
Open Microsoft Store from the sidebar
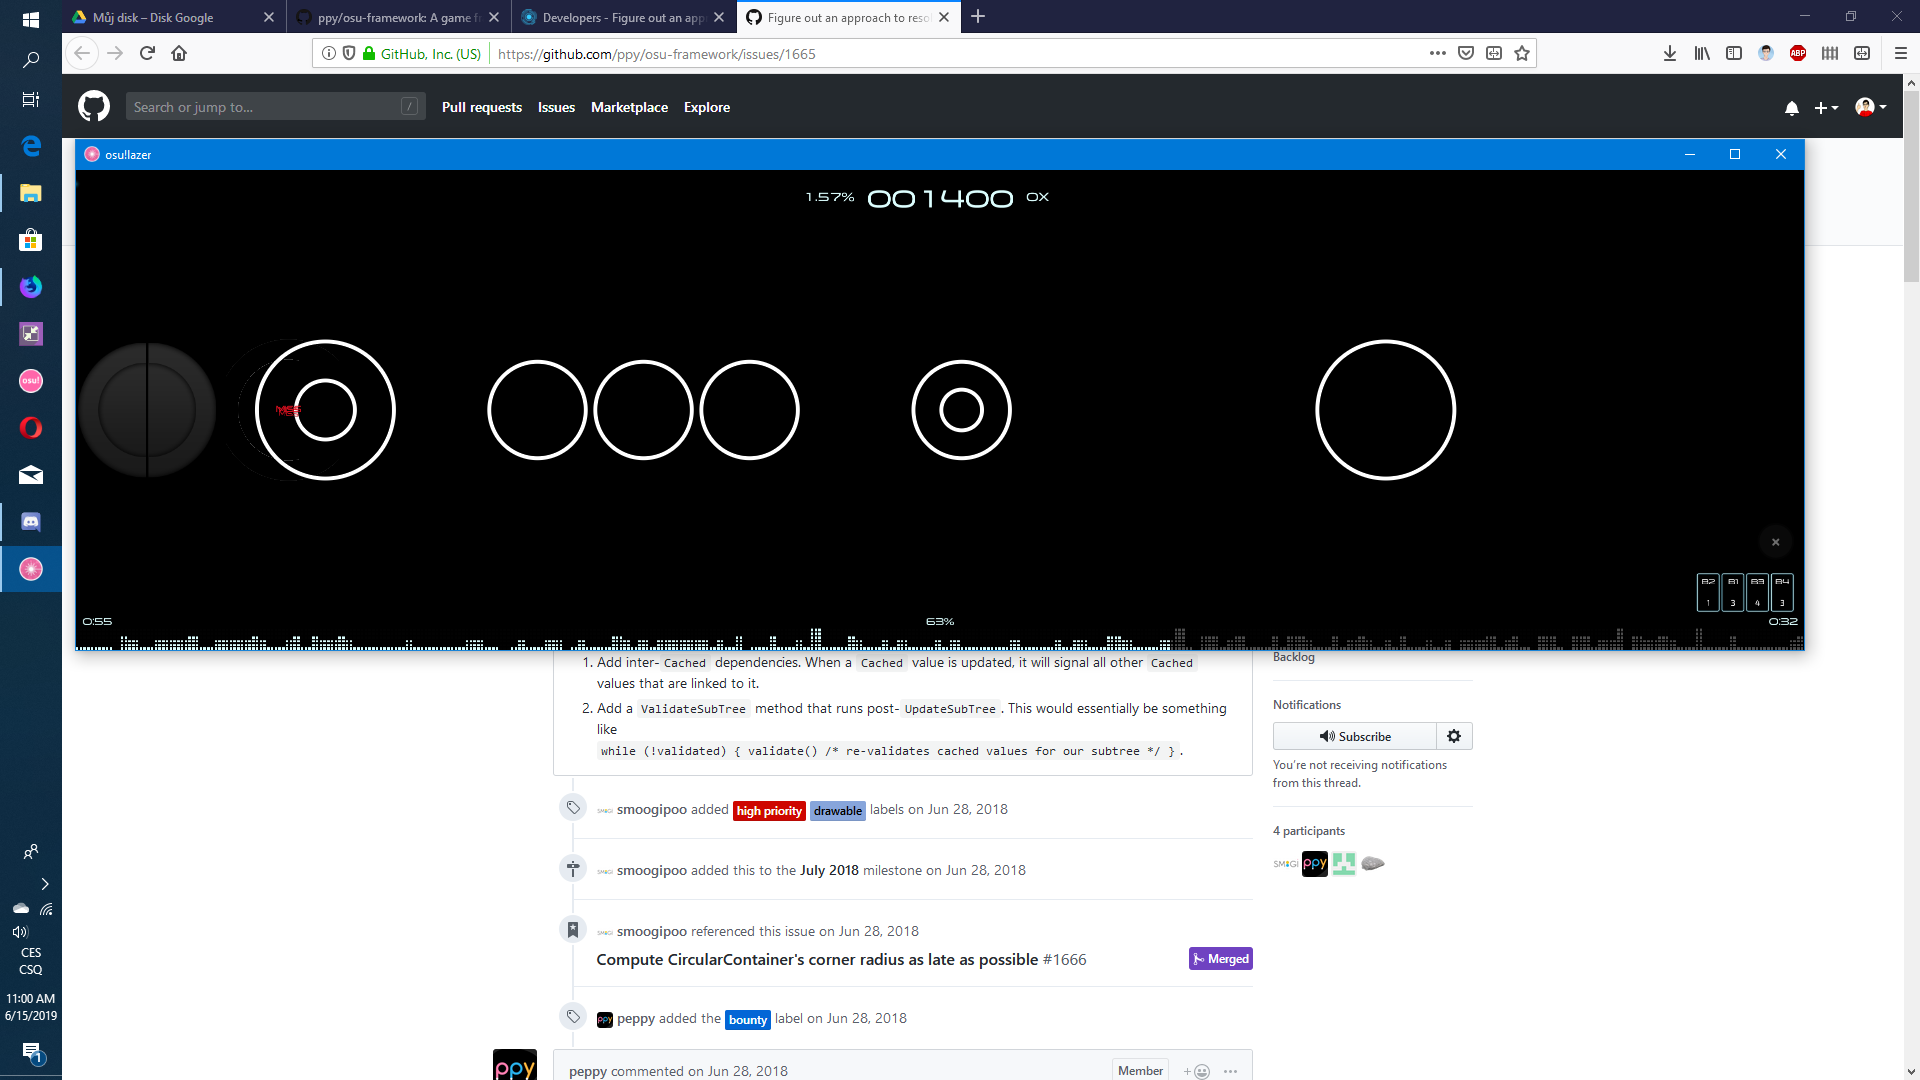pos(31,240)
